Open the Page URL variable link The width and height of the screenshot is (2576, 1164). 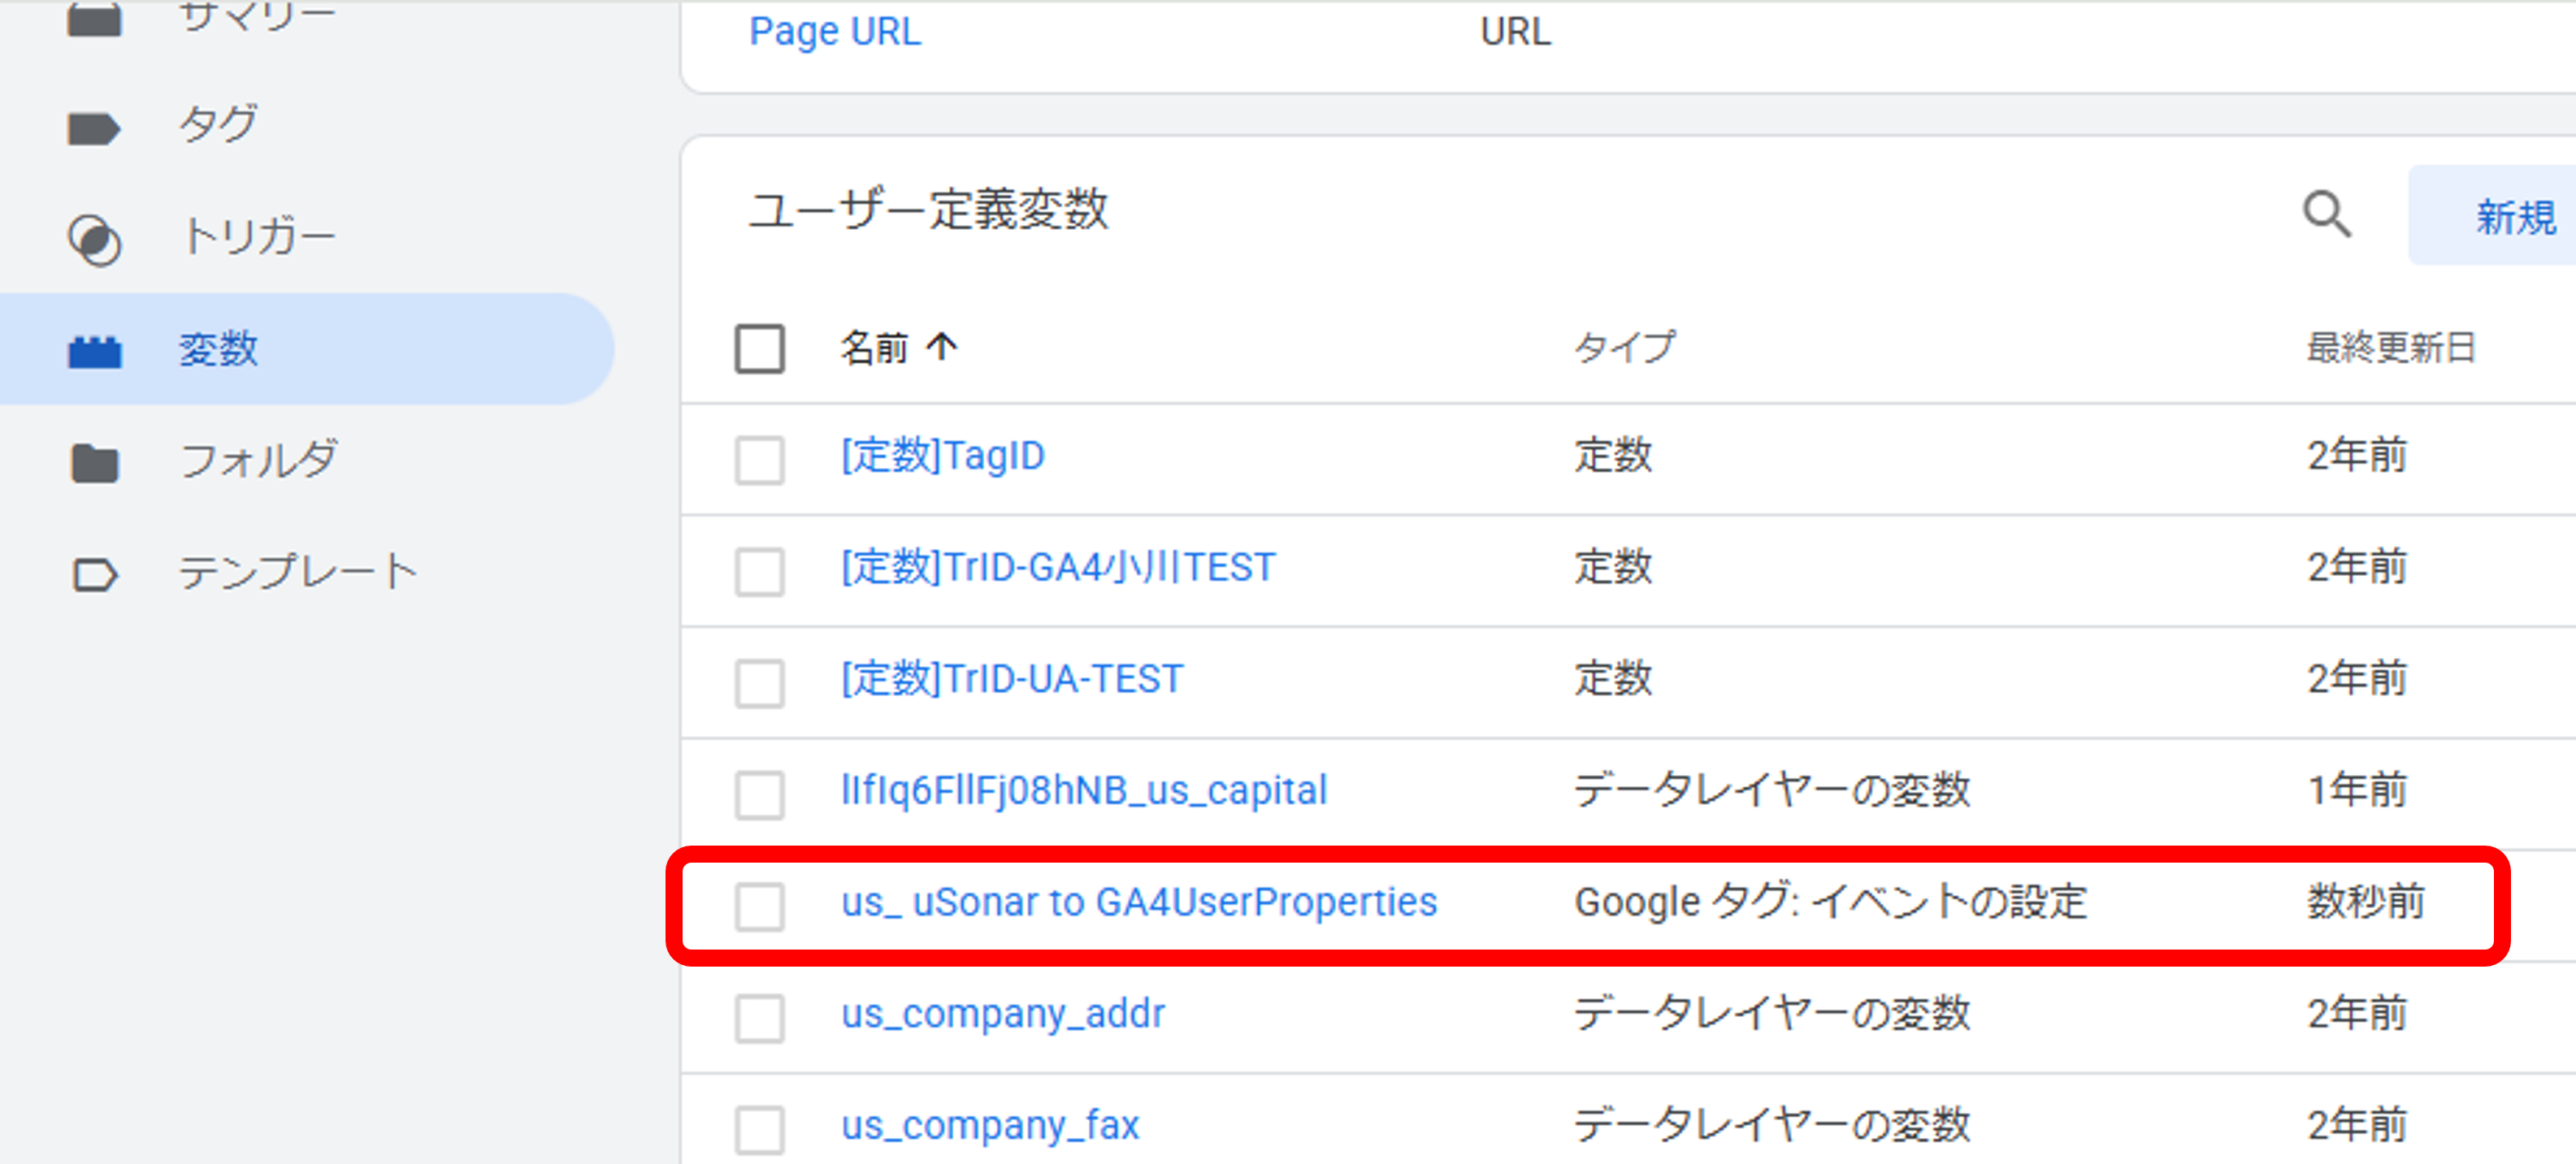834,31
